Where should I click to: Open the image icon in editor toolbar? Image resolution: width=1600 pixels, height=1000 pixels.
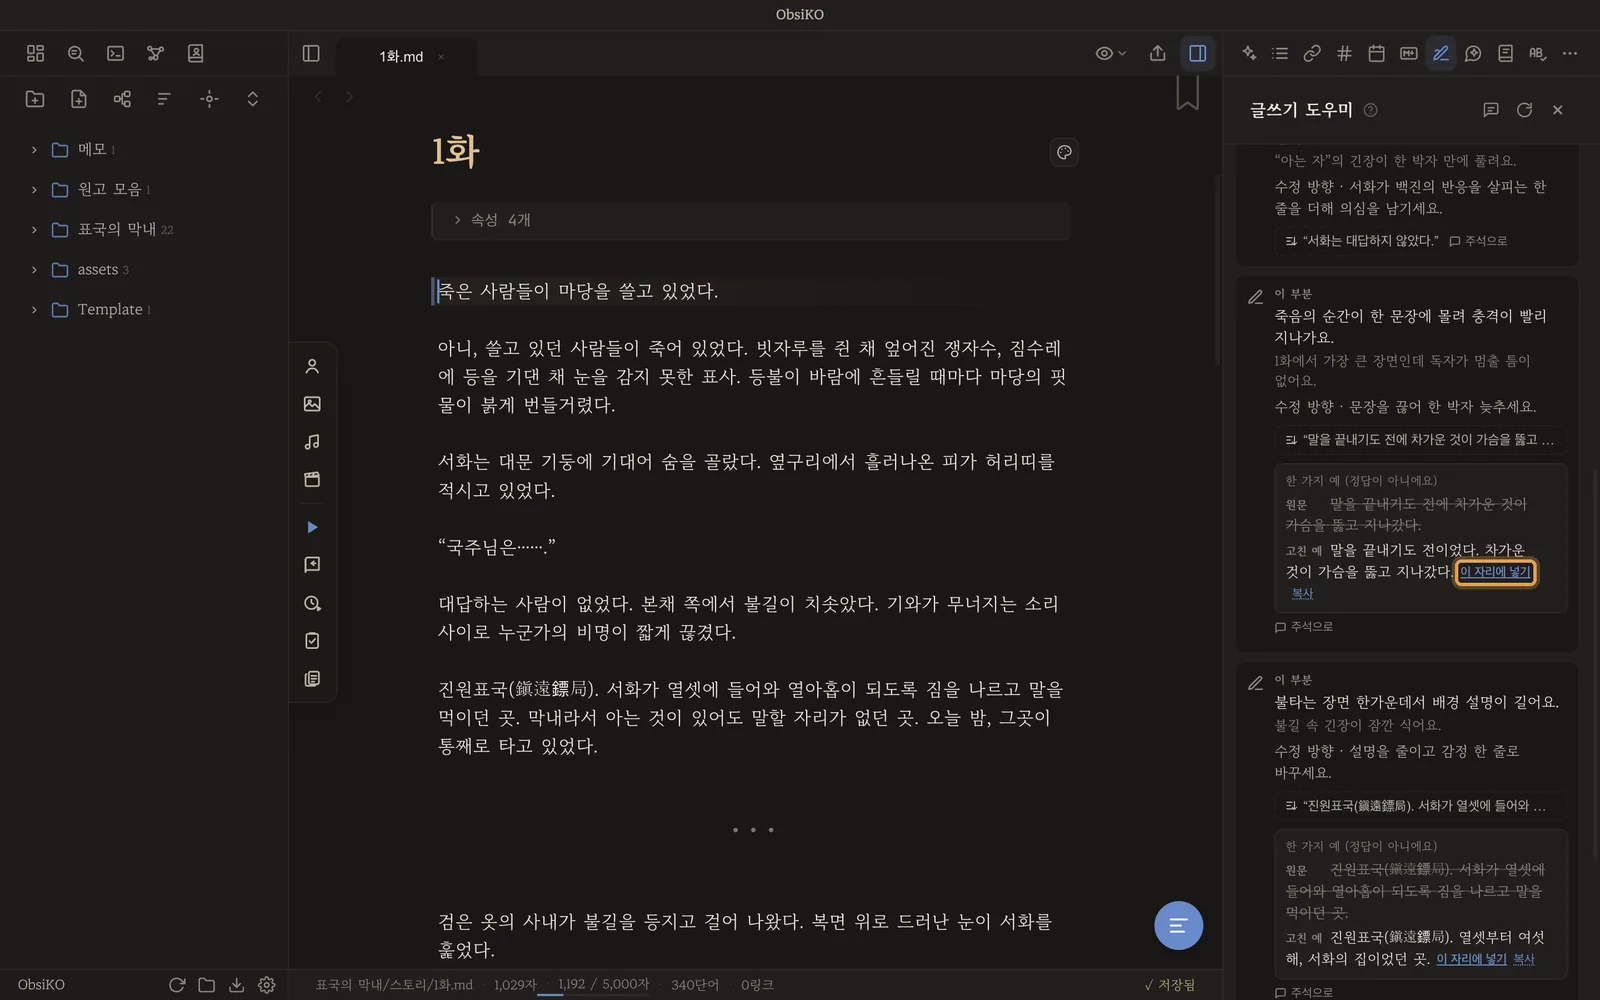(x=312, y=404)
